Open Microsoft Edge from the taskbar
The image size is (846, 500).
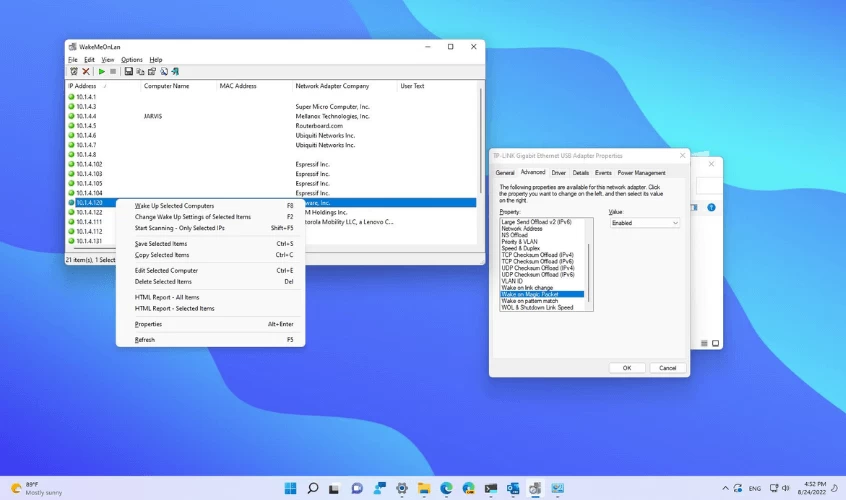(x=446, y=489)
